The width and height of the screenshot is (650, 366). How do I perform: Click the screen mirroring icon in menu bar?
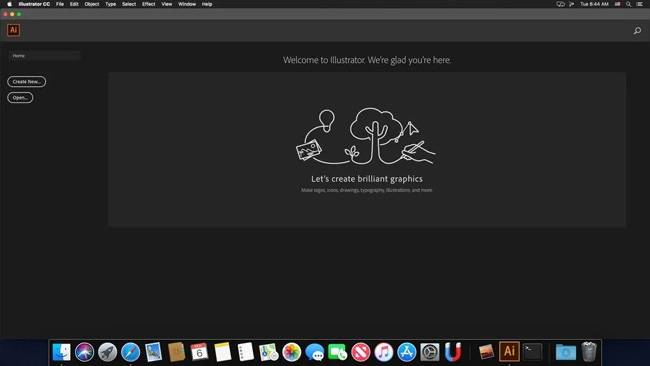pyautogui.click(x=560, y=4)
